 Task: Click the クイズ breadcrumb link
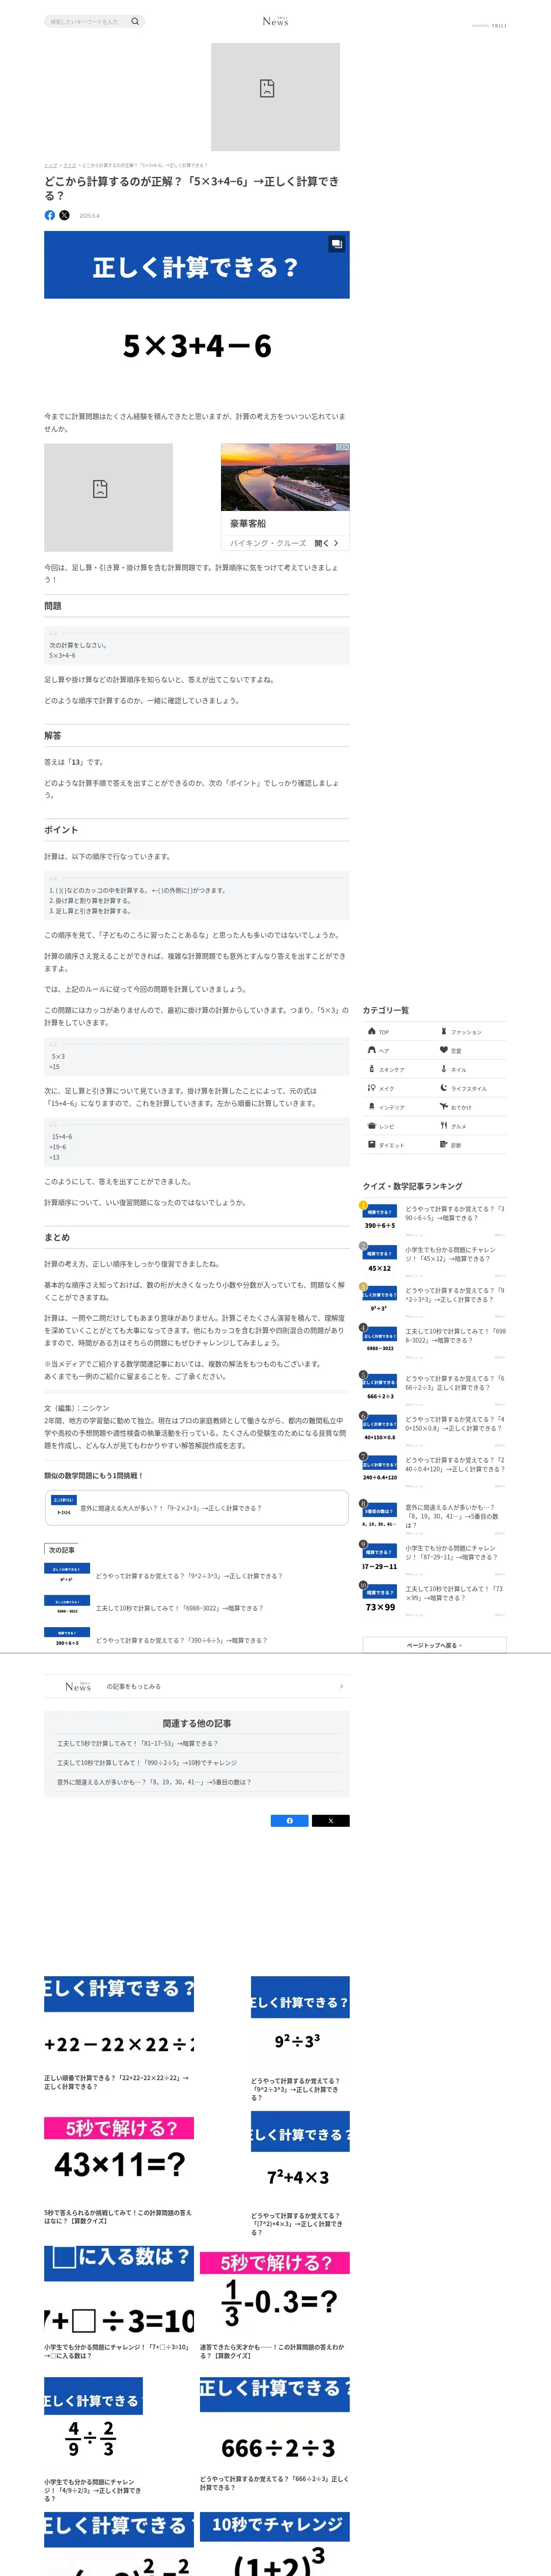(x=69, y=165)
